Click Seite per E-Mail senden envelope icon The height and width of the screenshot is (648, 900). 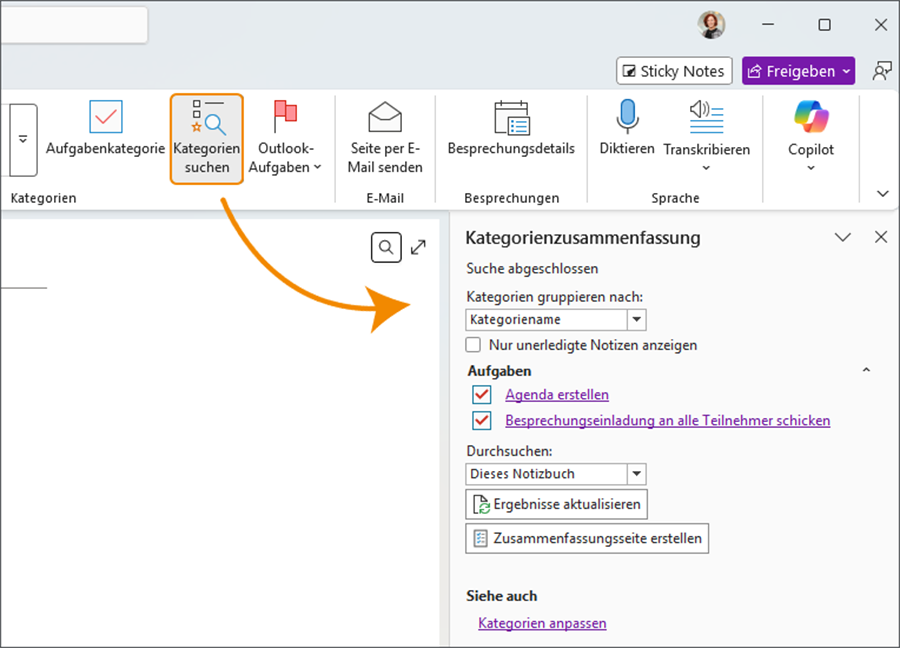click(385, 118)
